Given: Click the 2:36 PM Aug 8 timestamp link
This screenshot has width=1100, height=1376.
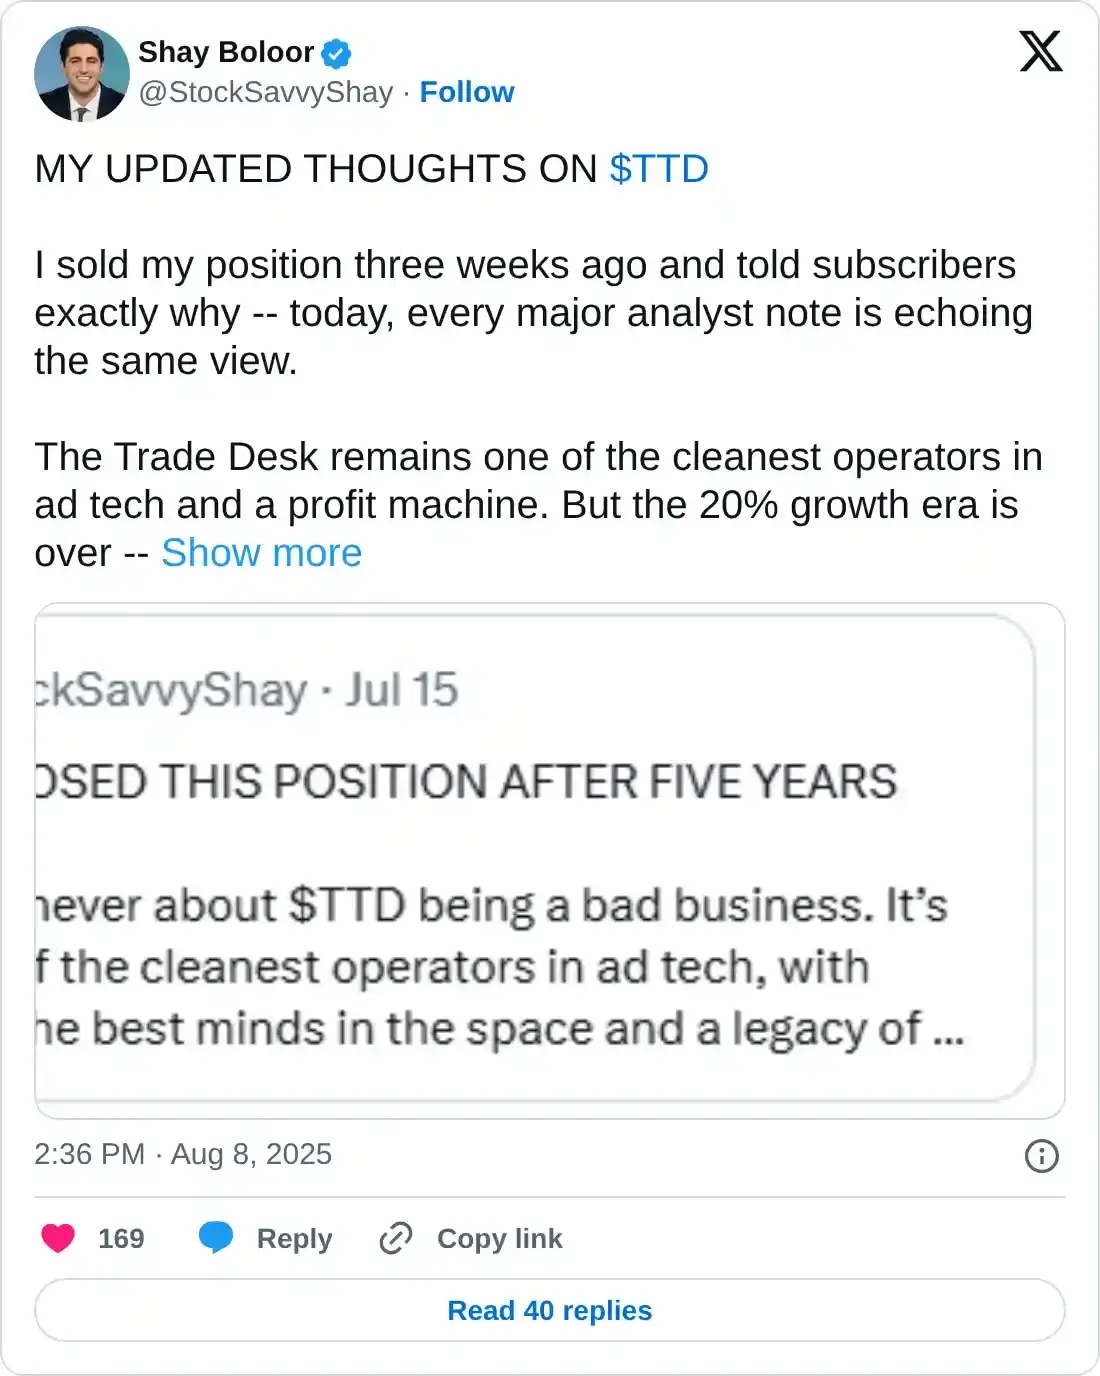Looking at the screenshot, I should tap(181, 1155).
